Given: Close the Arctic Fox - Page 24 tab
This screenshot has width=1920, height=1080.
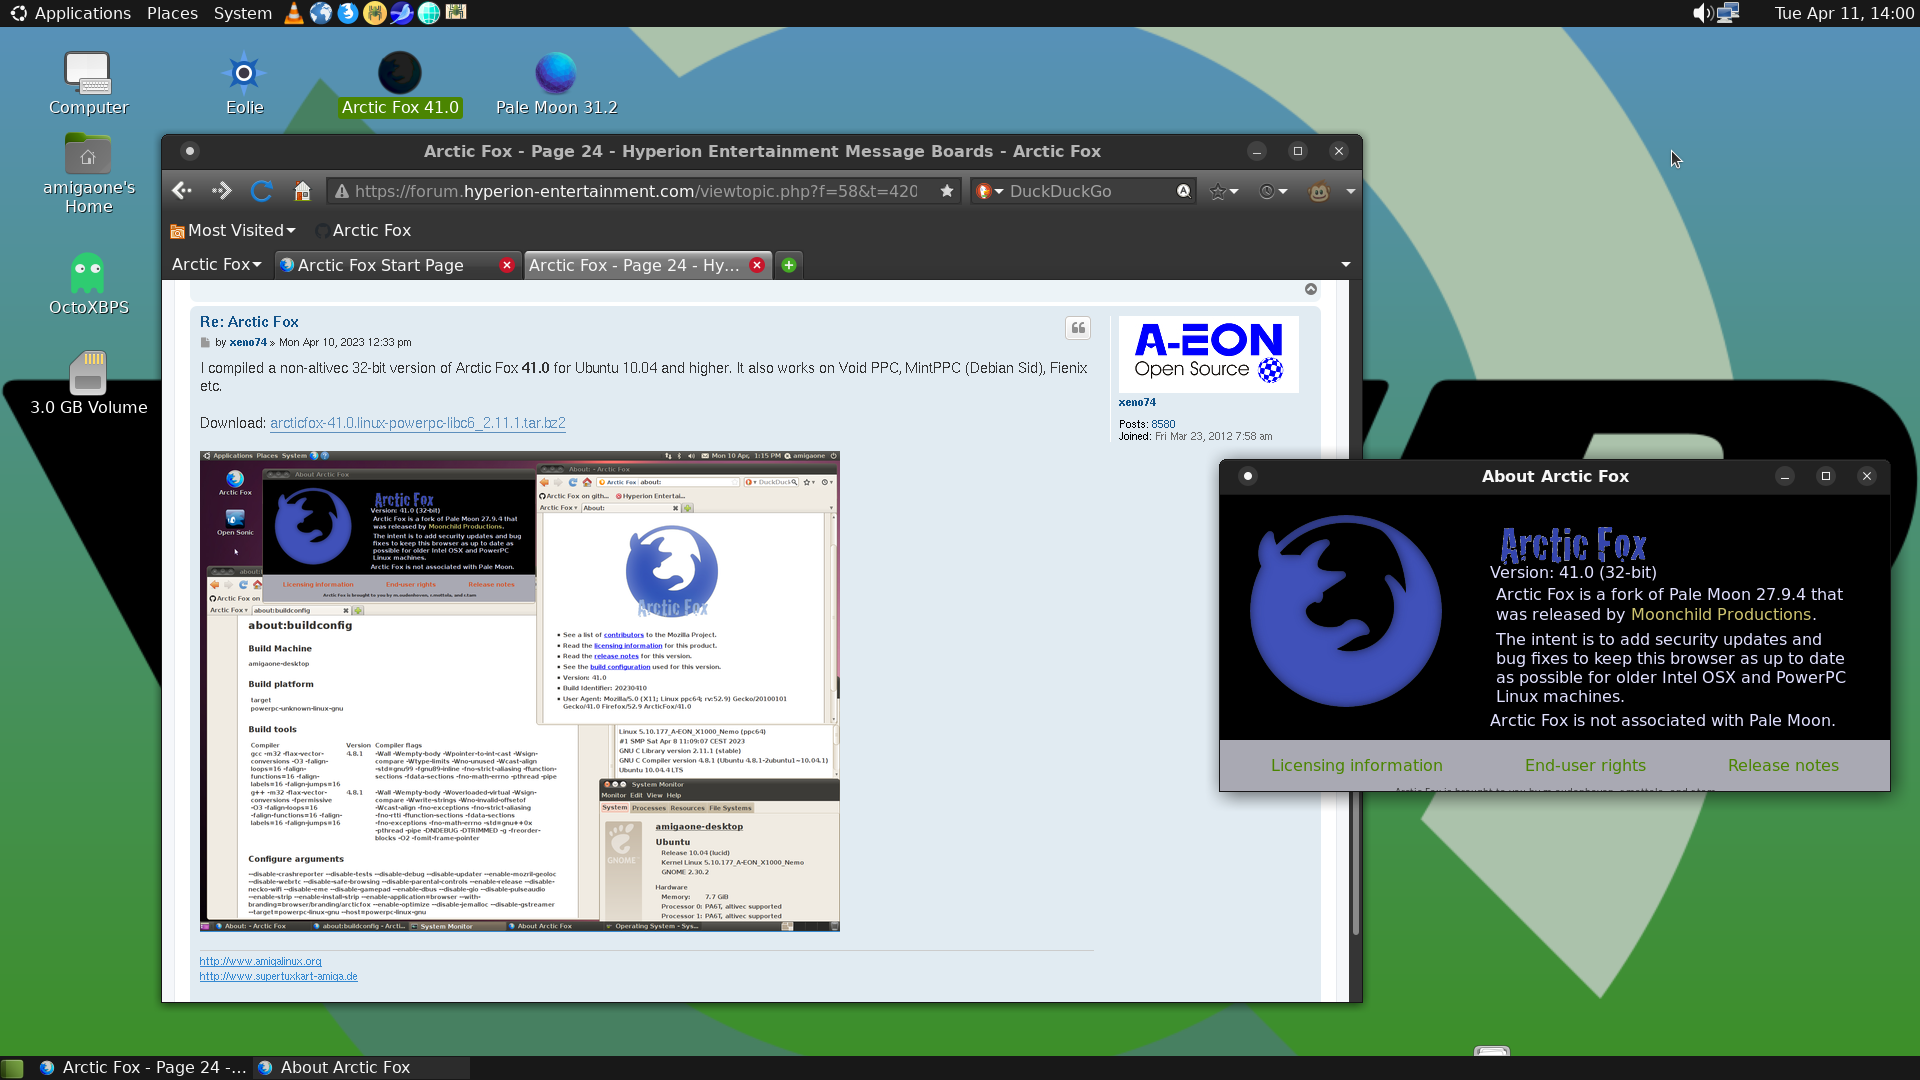Looking at the screenshot, I should 757,265.
